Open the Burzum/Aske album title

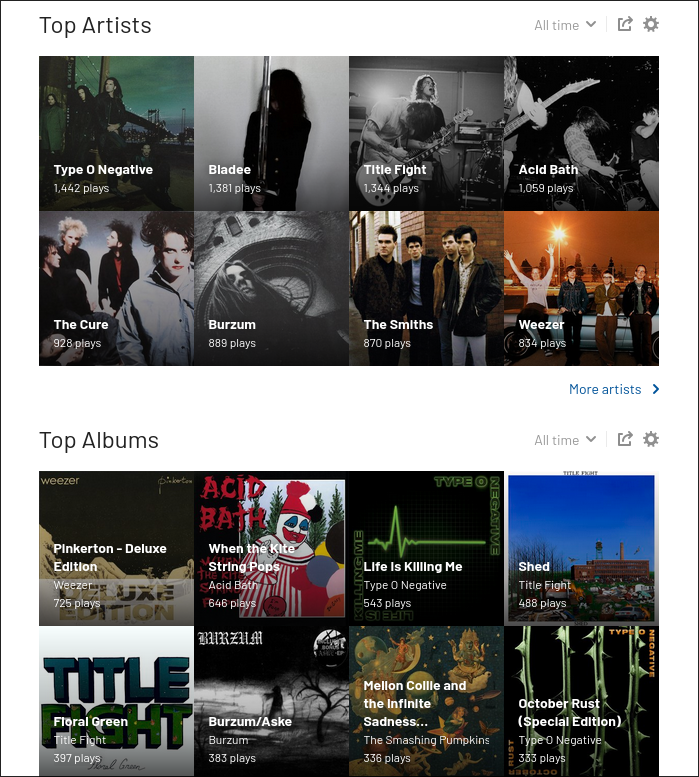pos(250,722)
